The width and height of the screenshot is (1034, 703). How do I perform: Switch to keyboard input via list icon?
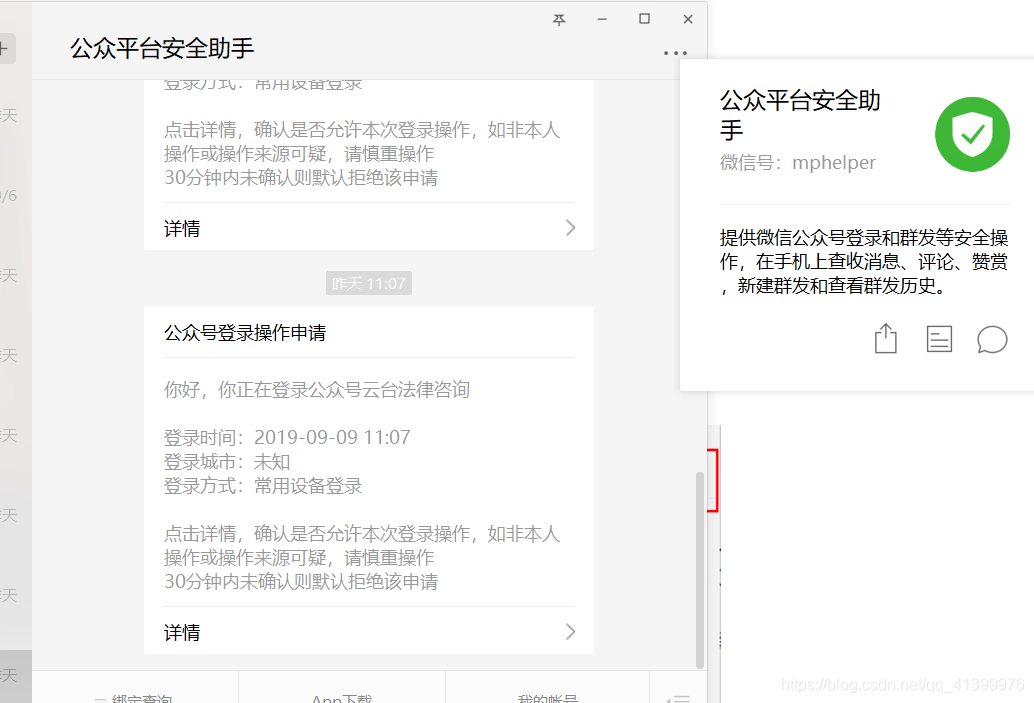point(678,698)
